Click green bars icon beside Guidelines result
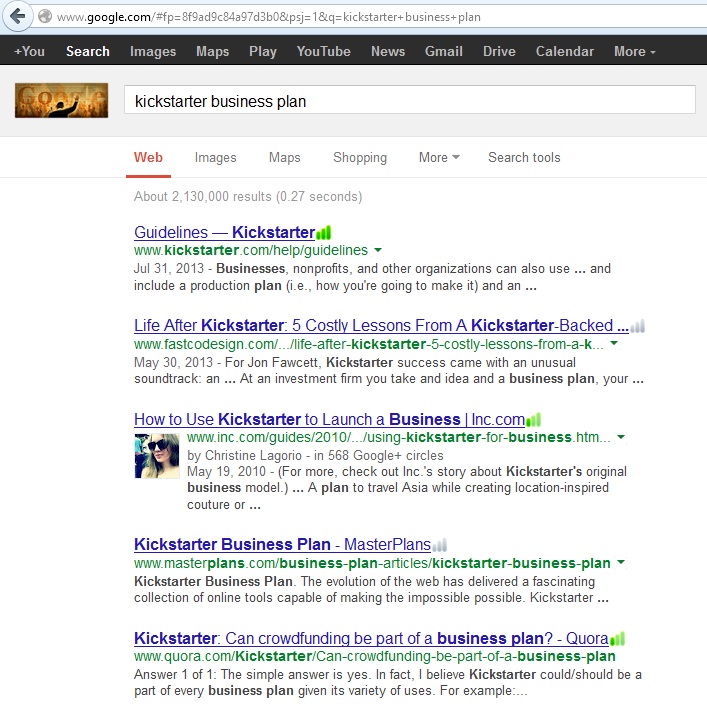 (x=323, y=233)
